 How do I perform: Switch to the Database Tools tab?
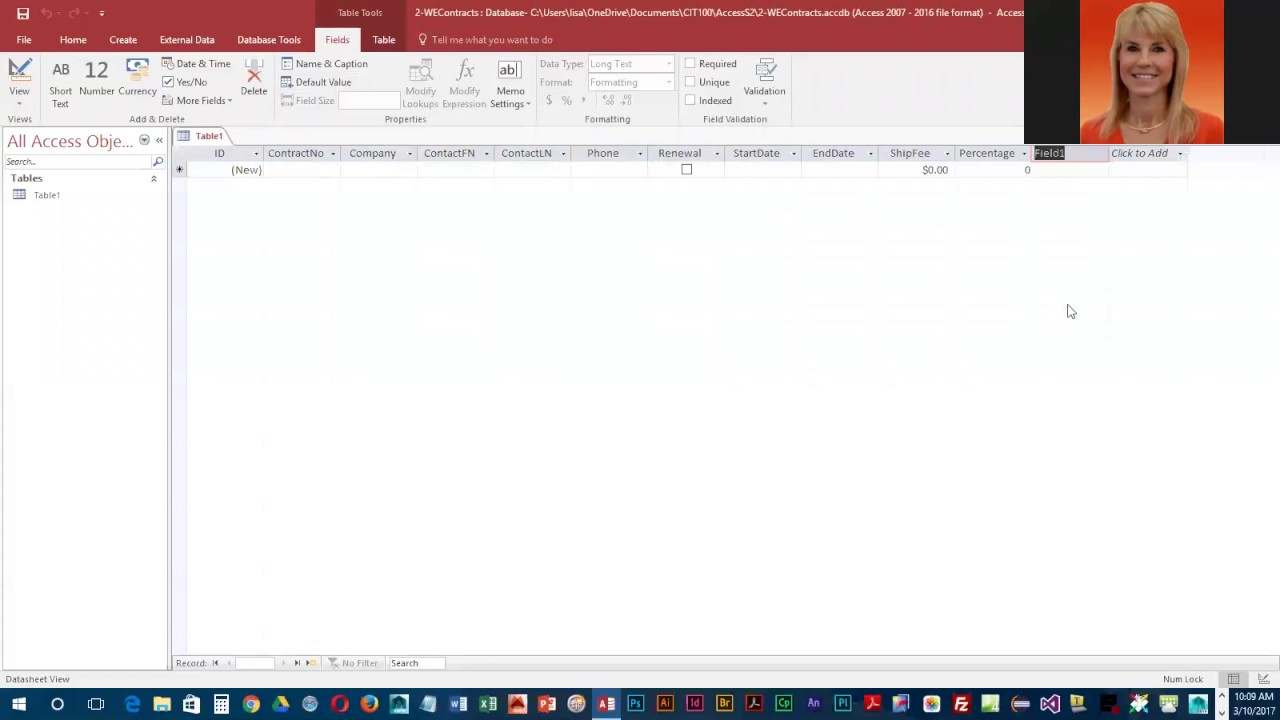click(269, 40)
